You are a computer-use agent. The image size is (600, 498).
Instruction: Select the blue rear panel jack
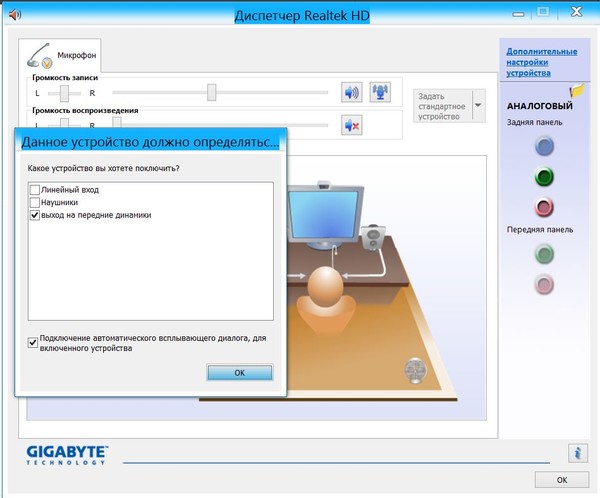click(544, 146)
